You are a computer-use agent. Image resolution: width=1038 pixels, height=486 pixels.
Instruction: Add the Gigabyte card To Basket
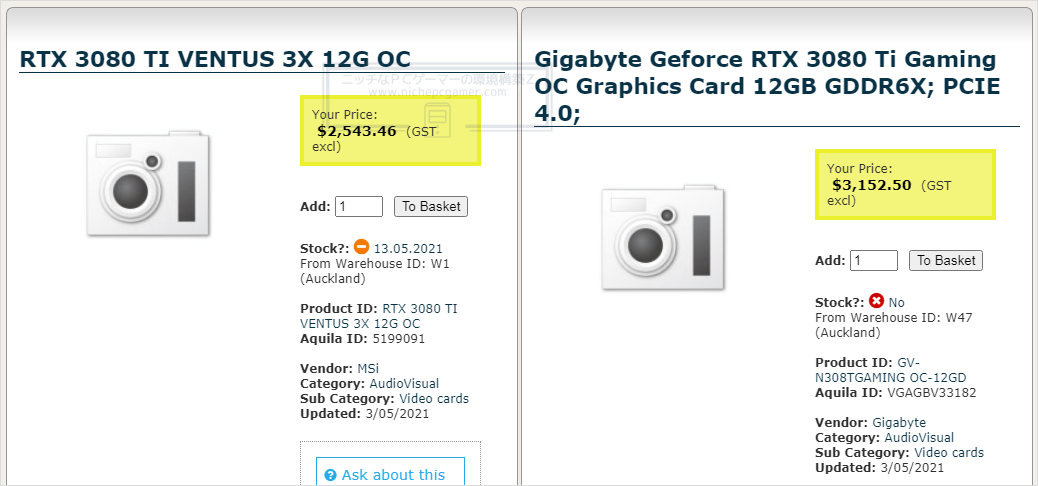pyautogui.click(x=946, y=260)
